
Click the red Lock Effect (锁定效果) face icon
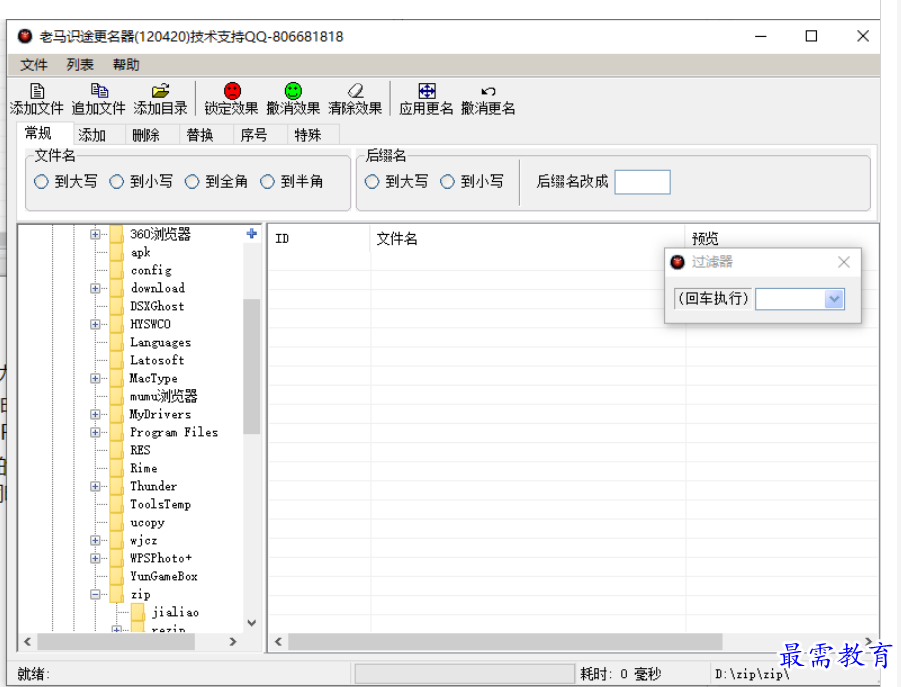click(232, 91)
